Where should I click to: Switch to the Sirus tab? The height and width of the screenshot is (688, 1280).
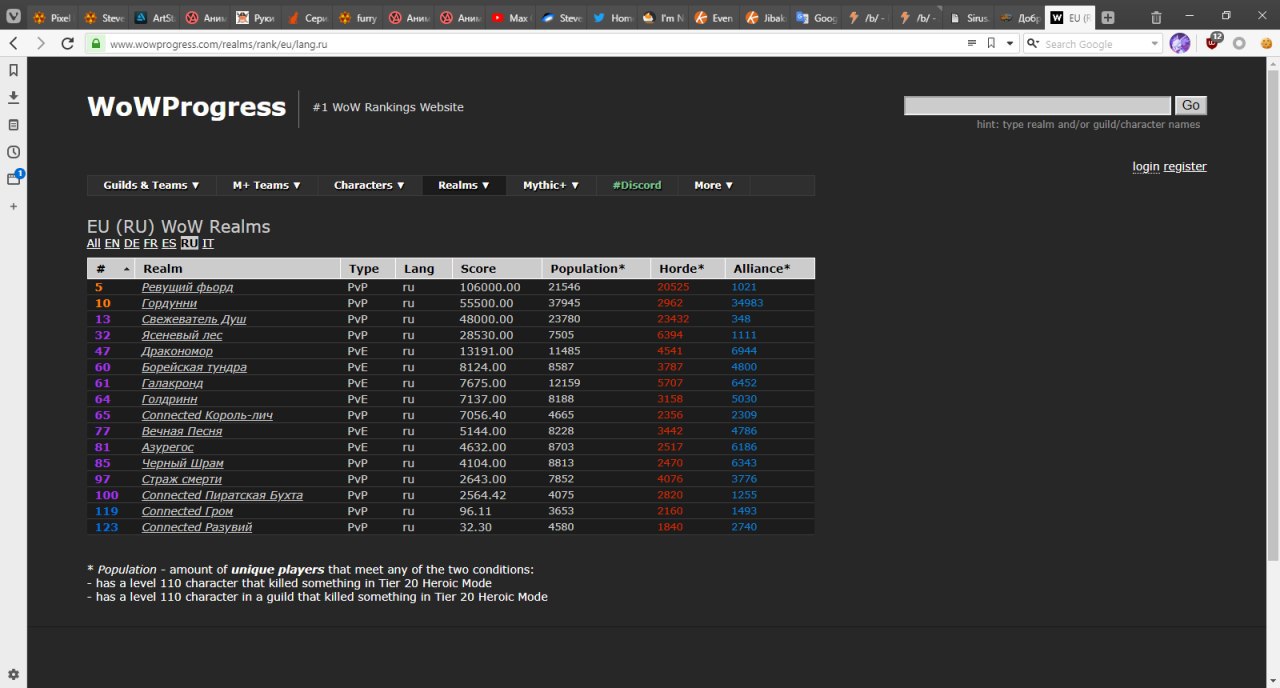click(970, 17)
